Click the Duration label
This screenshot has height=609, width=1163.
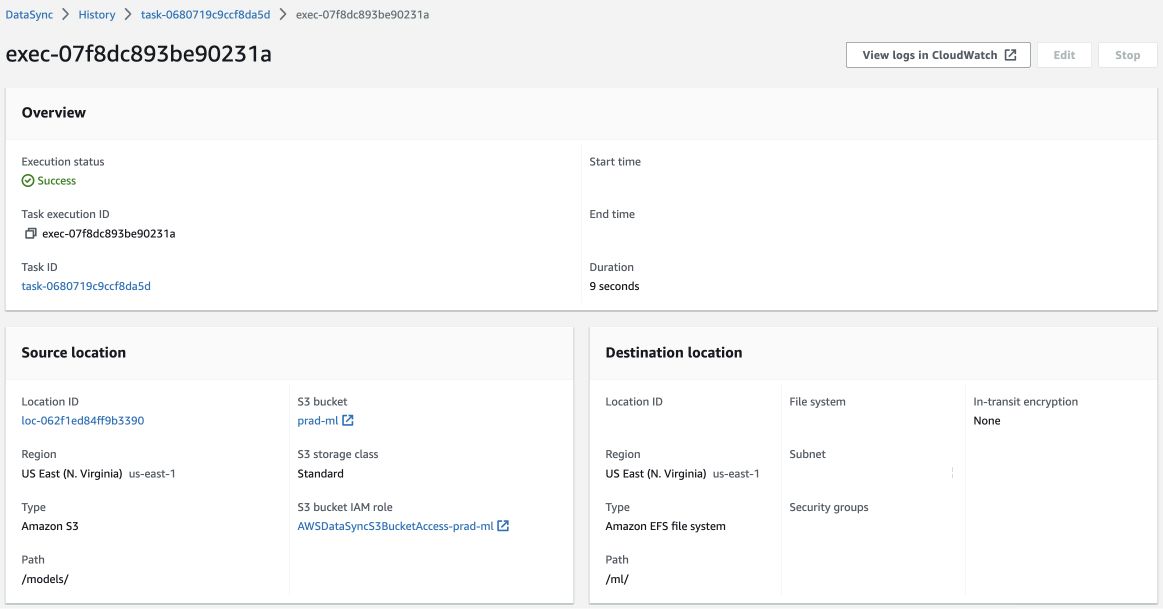(611, 267)
